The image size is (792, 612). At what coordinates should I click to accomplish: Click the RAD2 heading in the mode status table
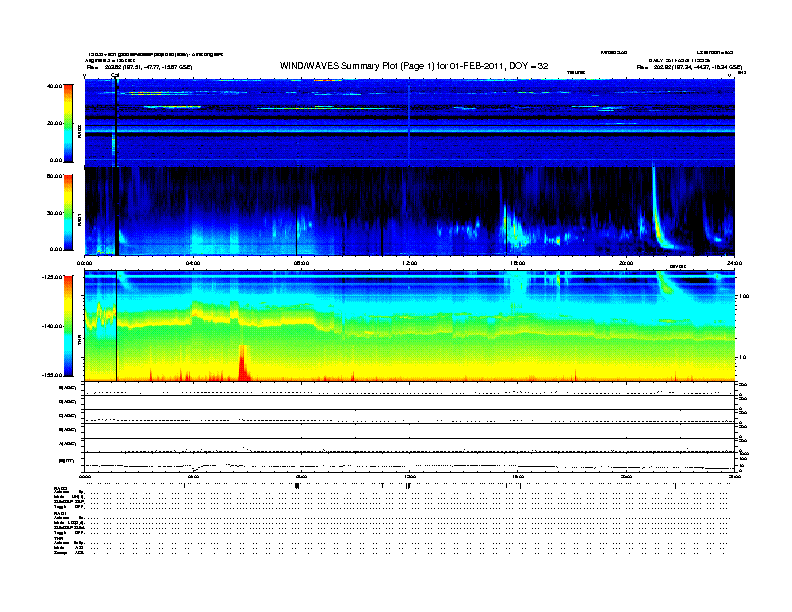pyautogui.click(x=61, y=489)
